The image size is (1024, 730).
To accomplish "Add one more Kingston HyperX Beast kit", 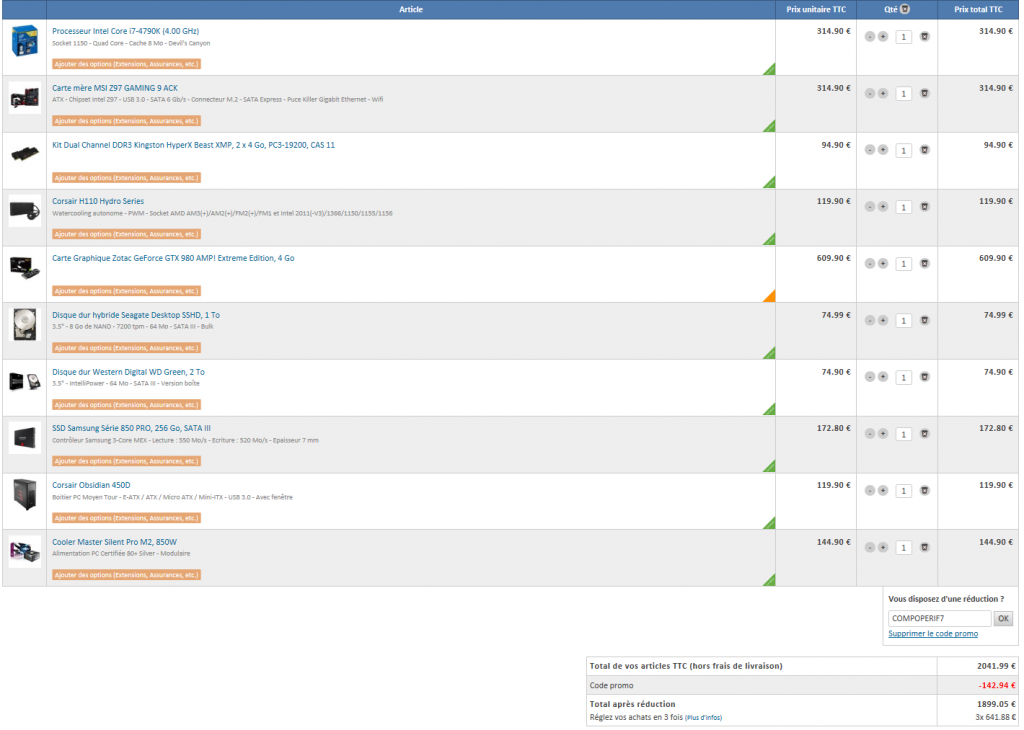I will [883, 150].
